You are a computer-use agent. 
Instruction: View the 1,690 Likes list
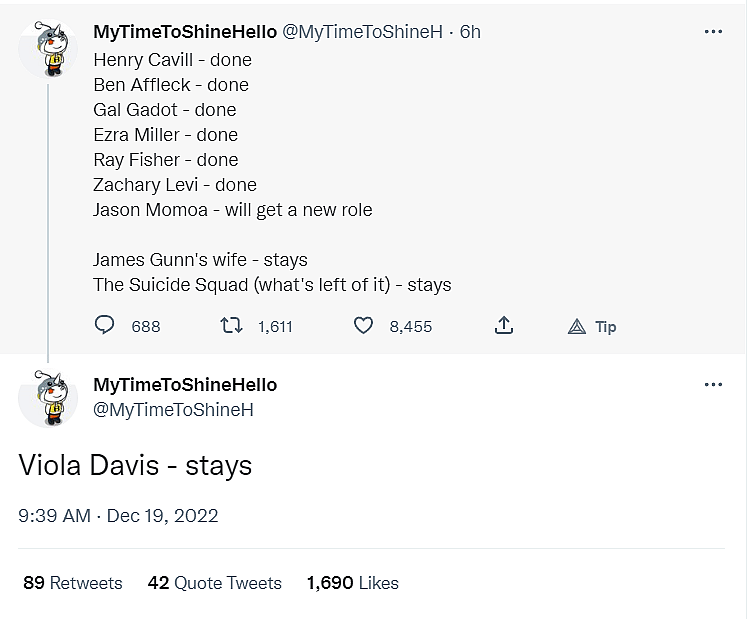point(352,583)
